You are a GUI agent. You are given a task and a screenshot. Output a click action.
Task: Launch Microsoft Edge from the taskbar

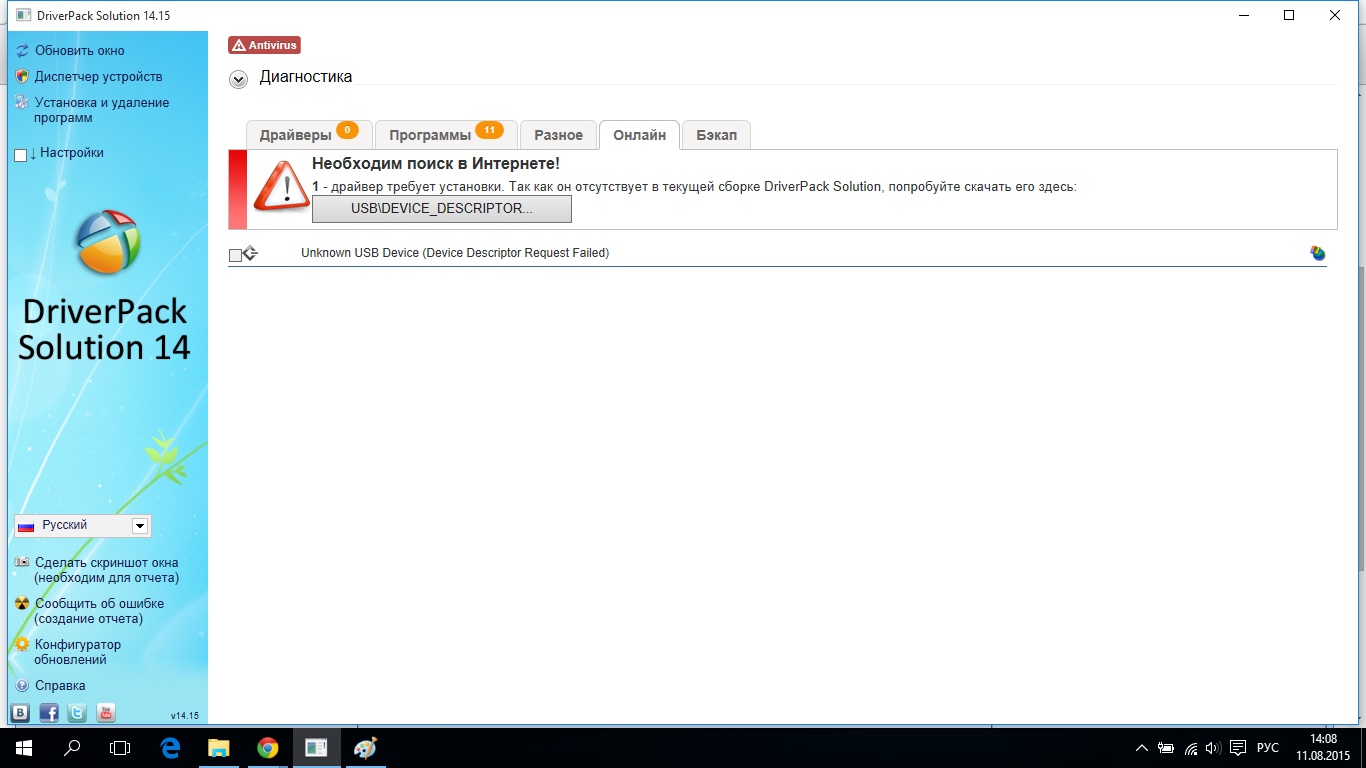(170, 747)
